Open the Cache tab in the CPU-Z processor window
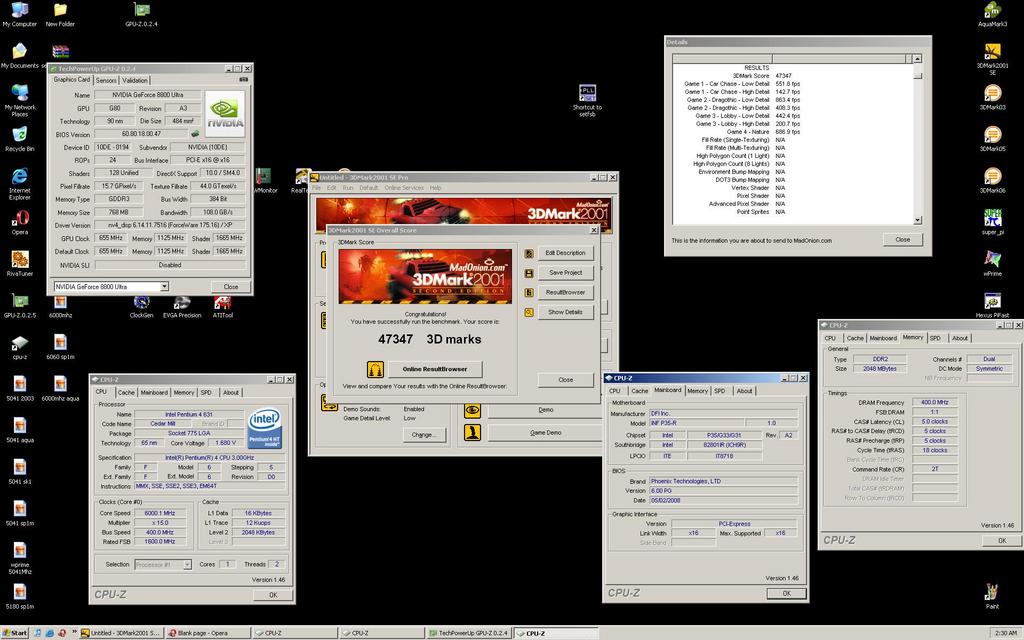Screen dimensions: 1024x640 [126, 392]
